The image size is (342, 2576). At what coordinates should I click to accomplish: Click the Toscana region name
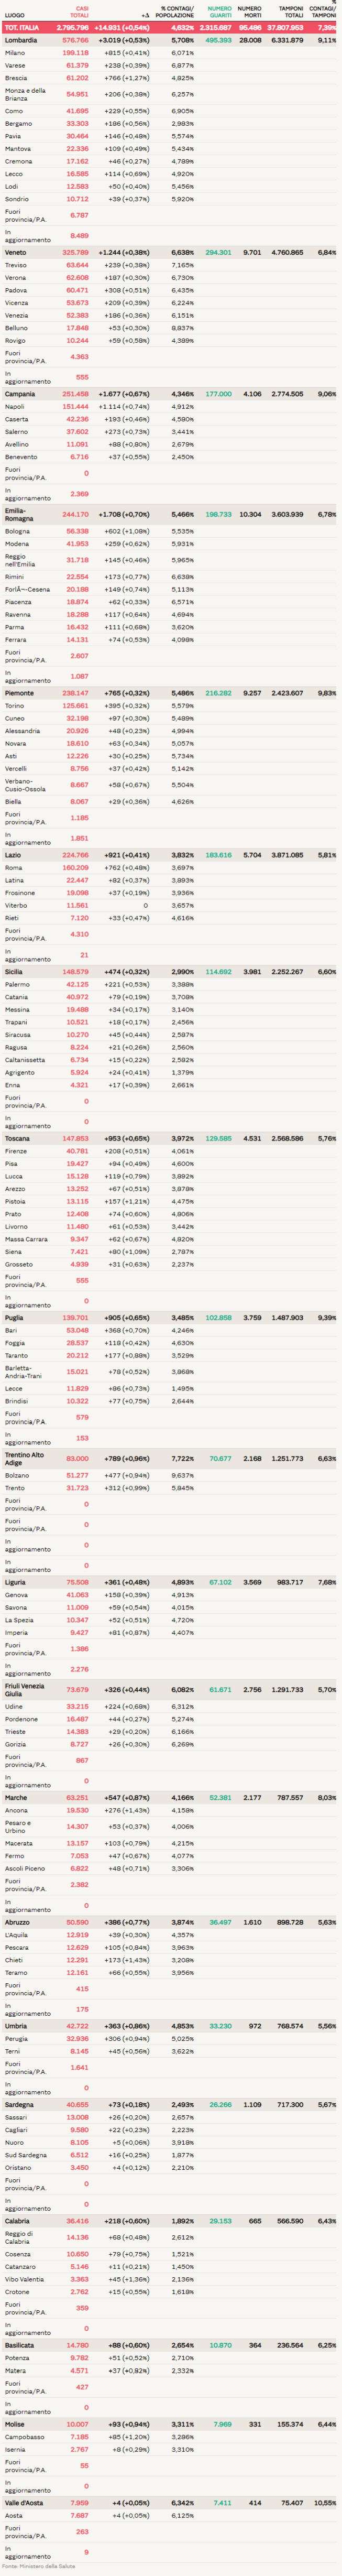(x=18, y=1138)
